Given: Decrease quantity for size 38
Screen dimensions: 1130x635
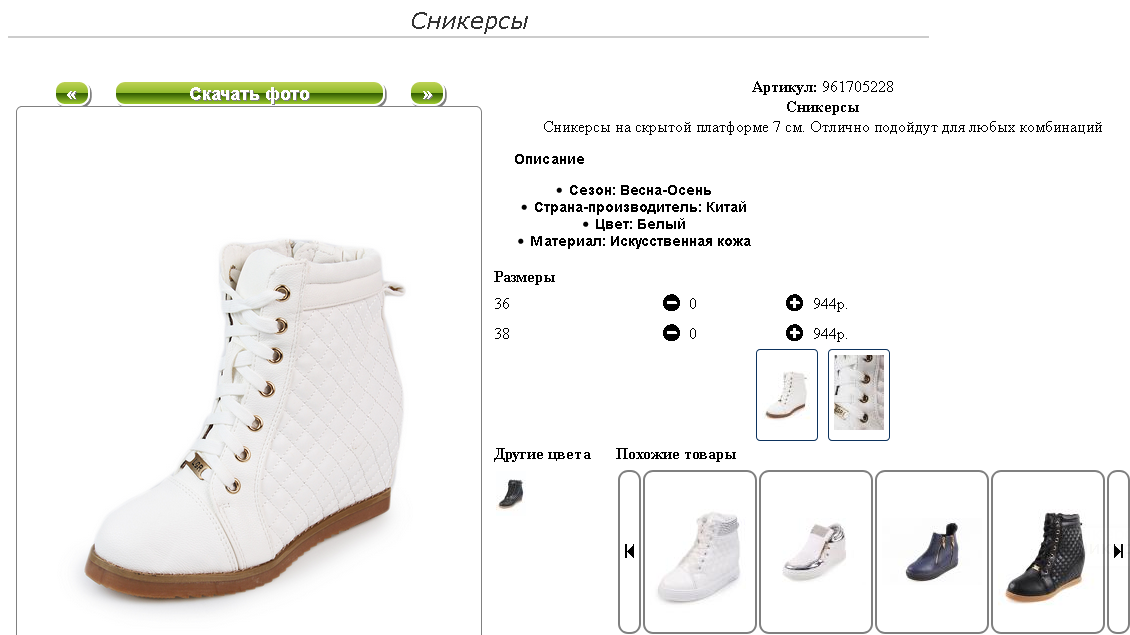Looking at the screenshot, I should click(671, 333).
